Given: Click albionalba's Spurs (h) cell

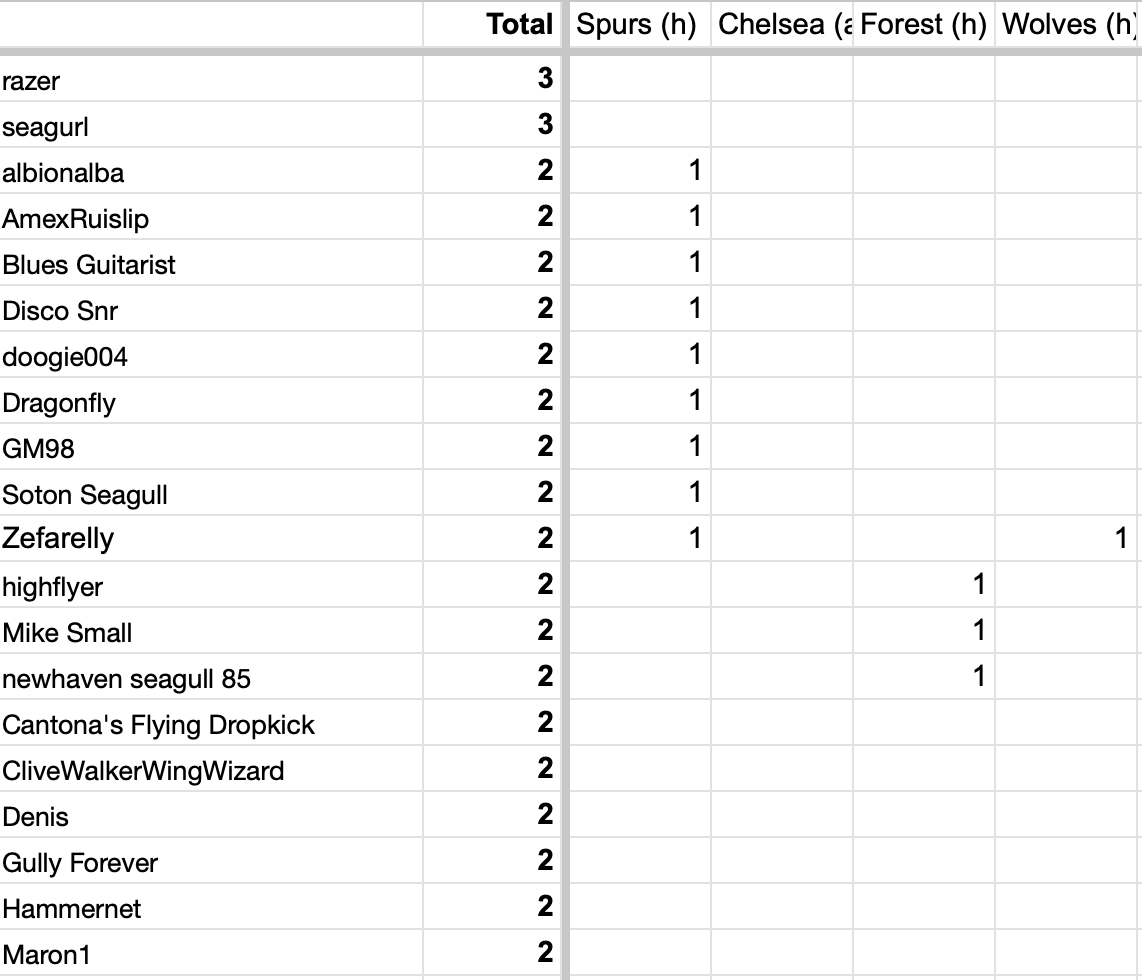Looking at the screenshot, I should click(x=639, y=171).
